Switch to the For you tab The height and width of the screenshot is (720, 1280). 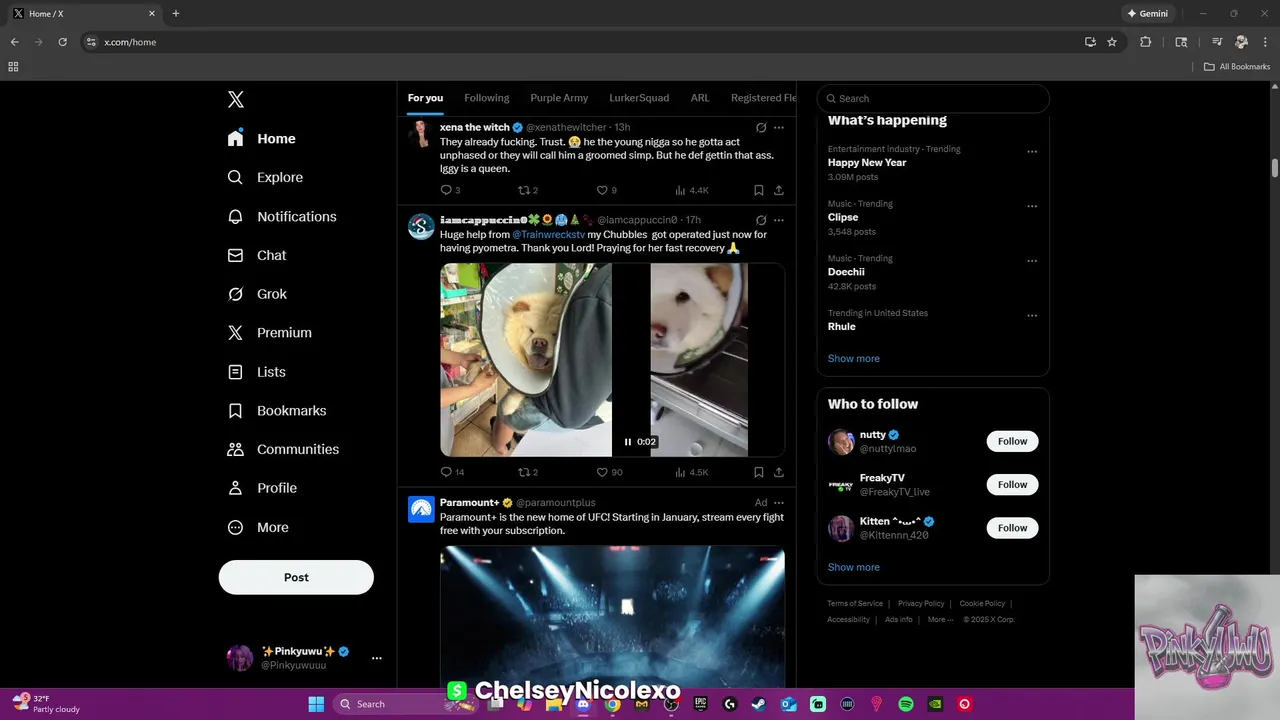point(425,98)
